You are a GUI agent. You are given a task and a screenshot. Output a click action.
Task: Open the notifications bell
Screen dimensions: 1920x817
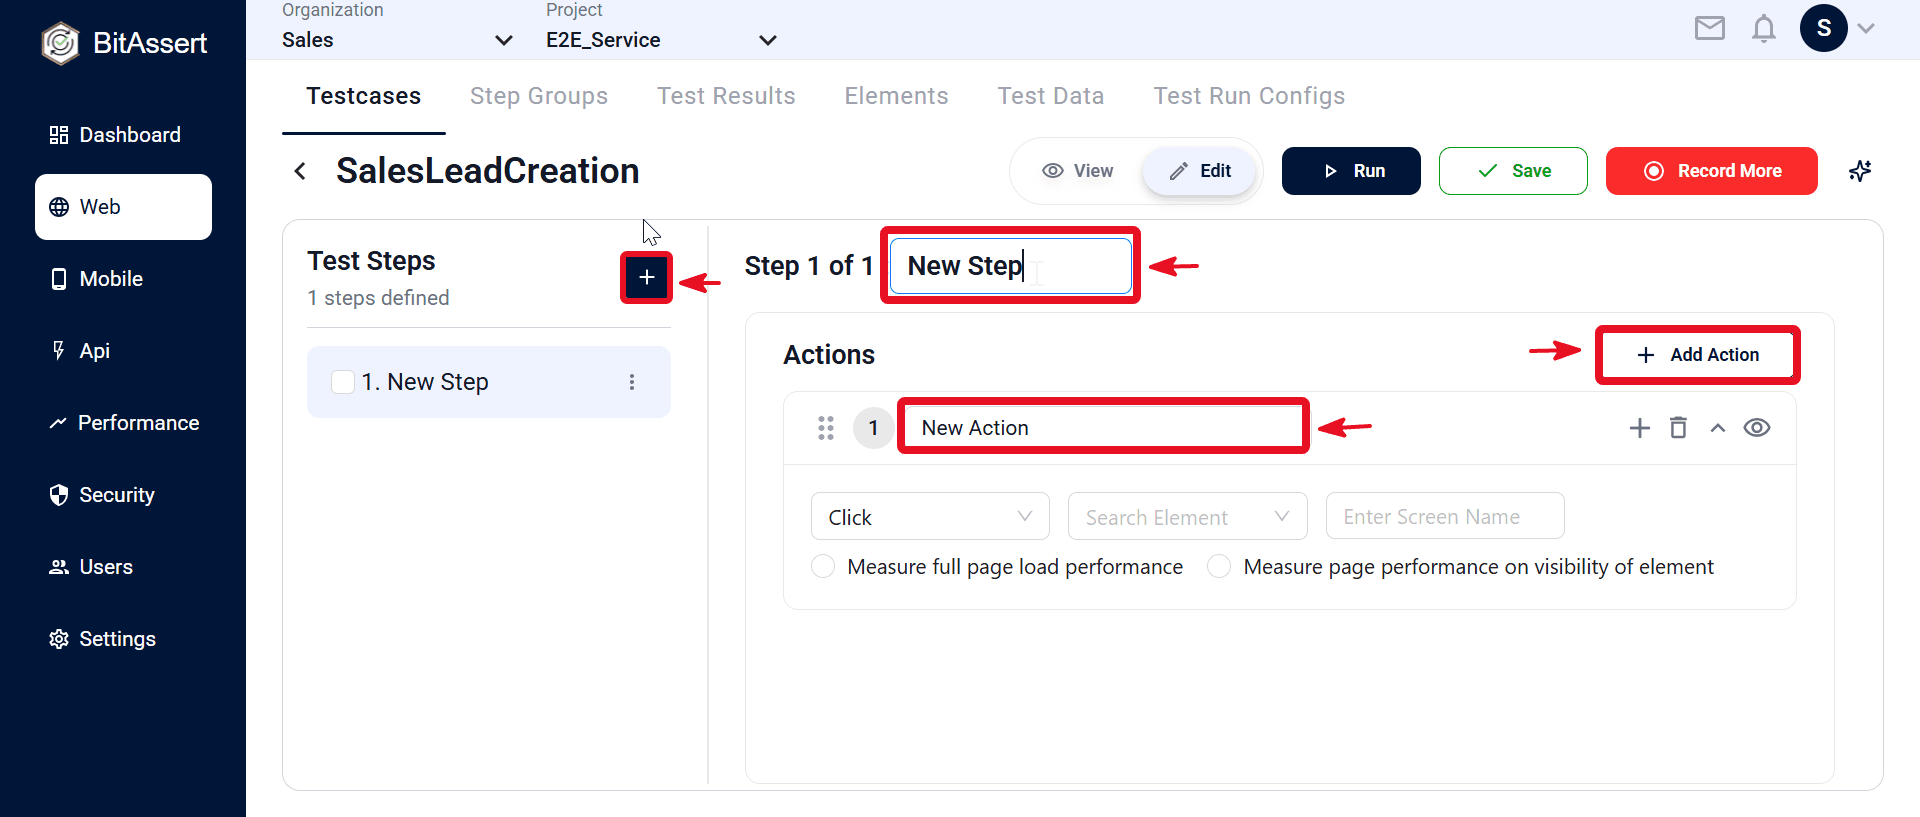pyautogui.click(x=1764, y=28)
